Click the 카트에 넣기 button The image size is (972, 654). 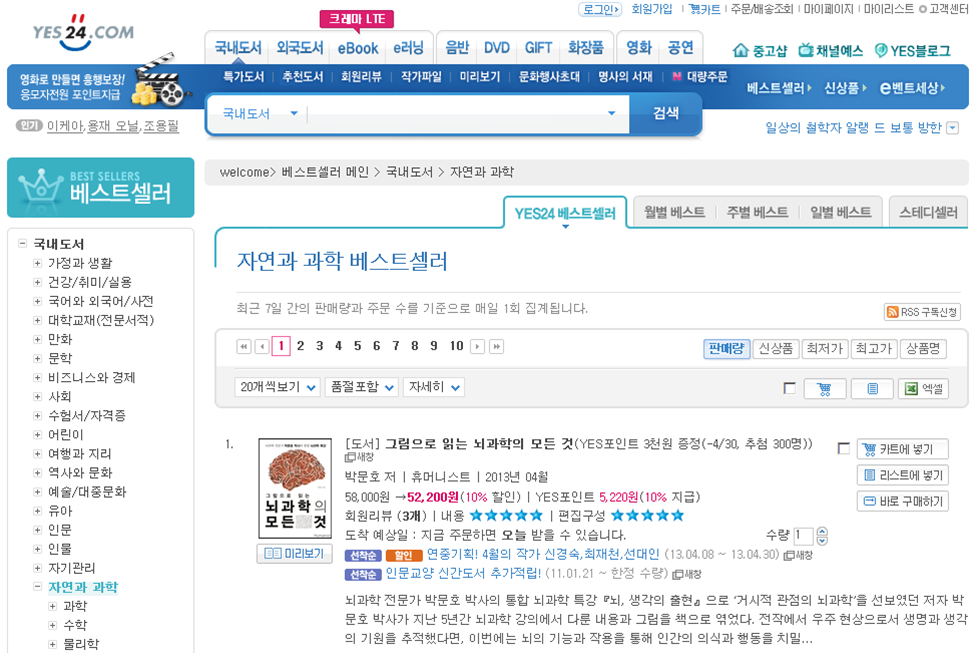tap(901, 449)
